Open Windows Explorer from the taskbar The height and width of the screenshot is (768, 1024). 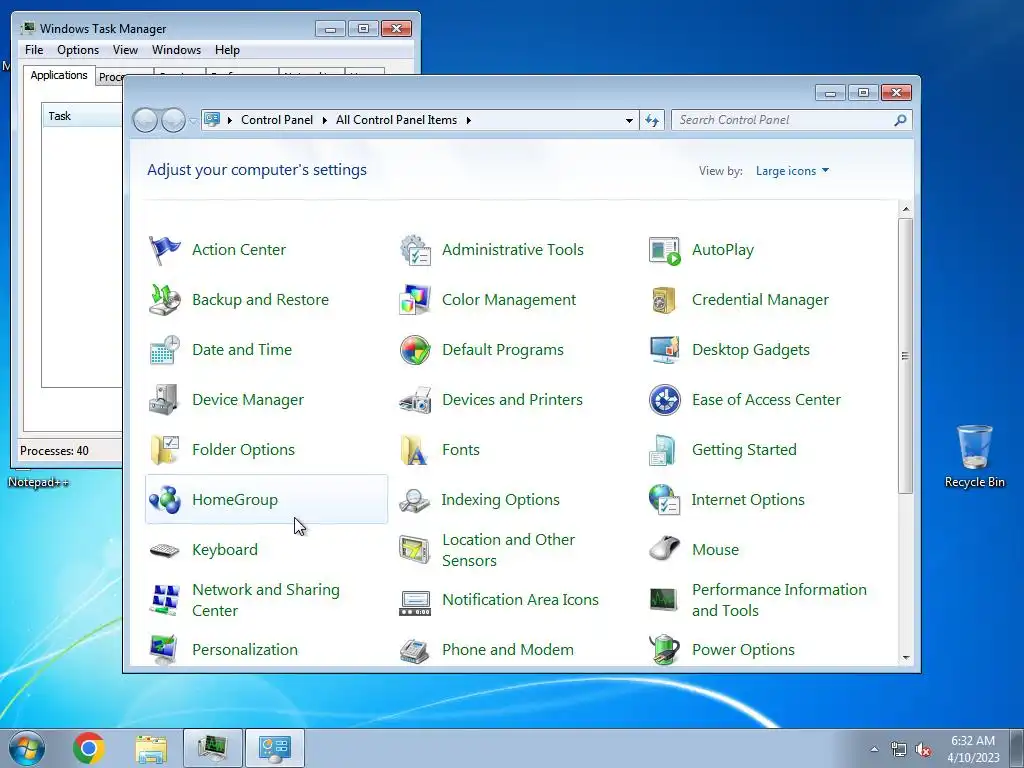[151, 748]
